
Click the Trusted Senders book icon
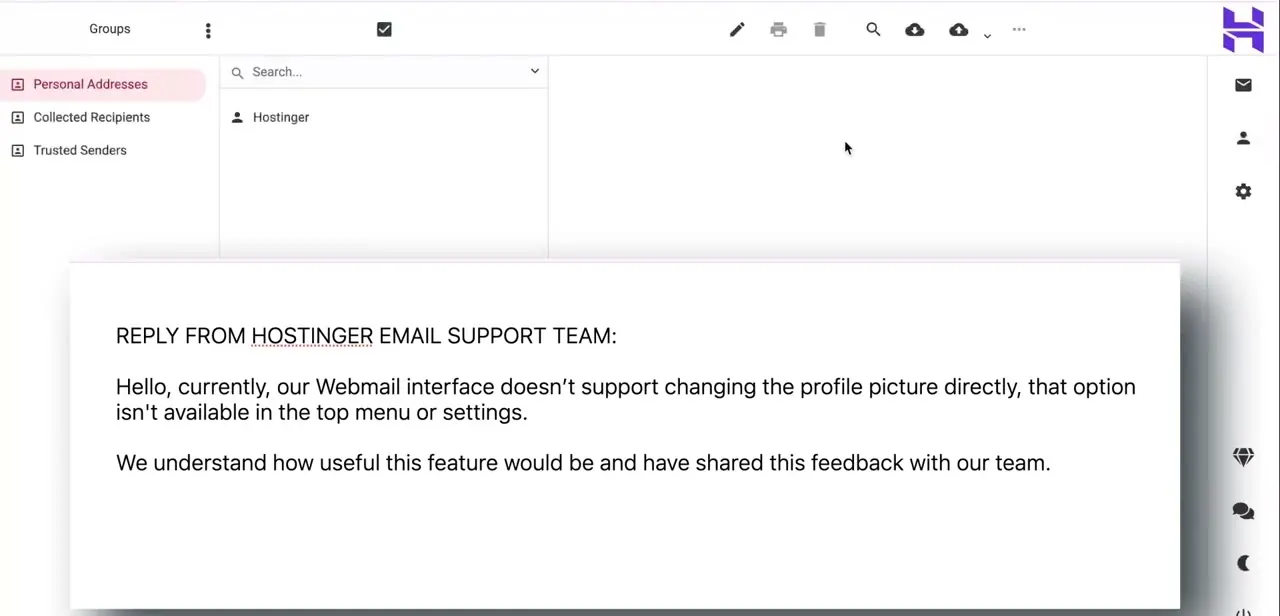coord(17,150)
